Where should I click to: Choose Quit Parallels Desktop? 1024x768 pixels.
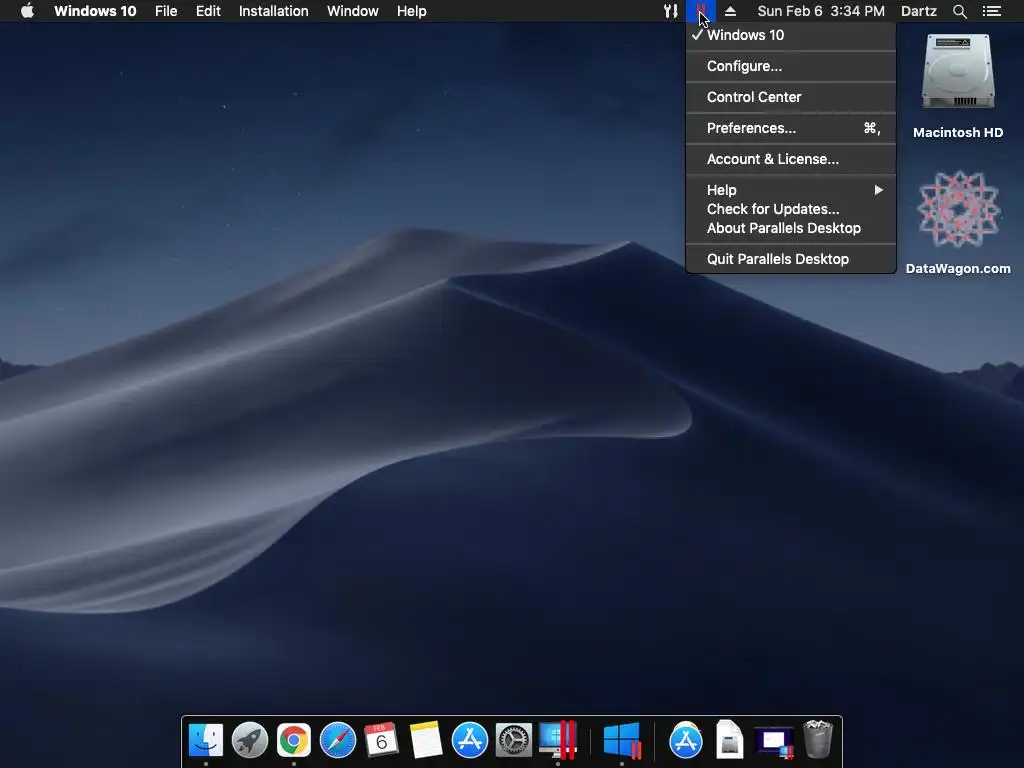[791, 259]
